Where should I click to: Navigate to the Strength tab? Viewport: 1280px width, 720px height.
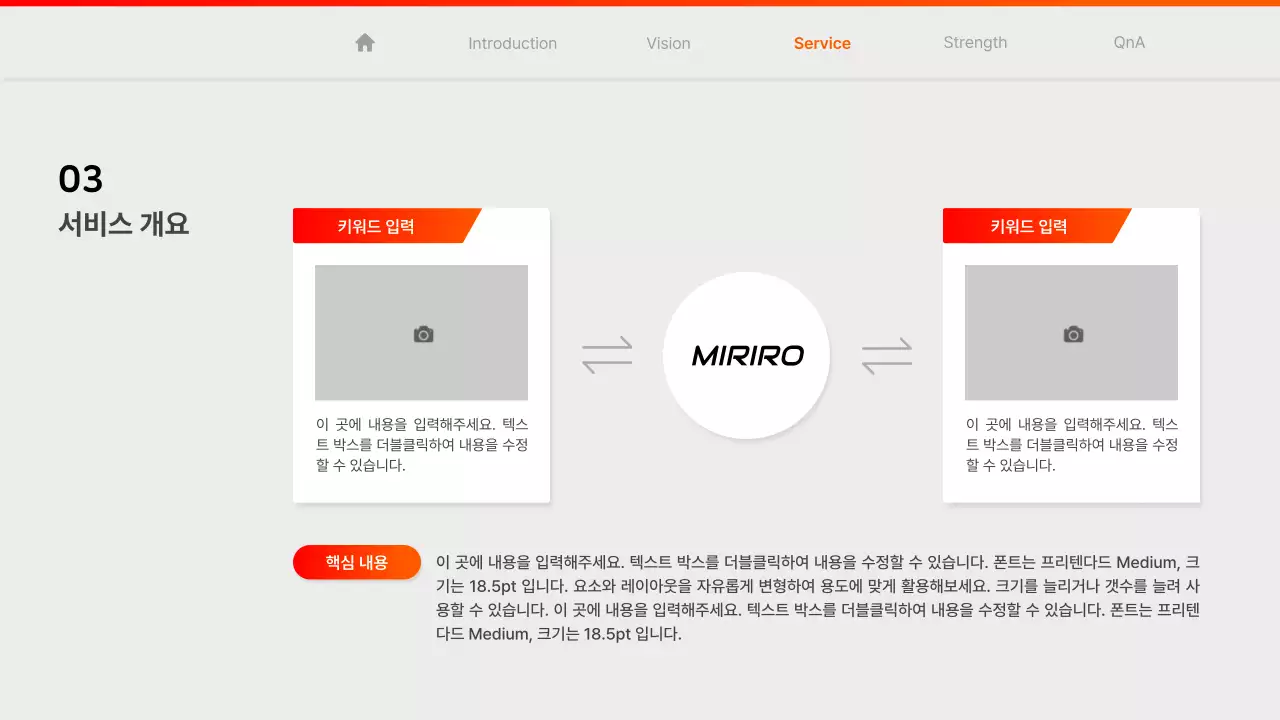tap(975, 42)
